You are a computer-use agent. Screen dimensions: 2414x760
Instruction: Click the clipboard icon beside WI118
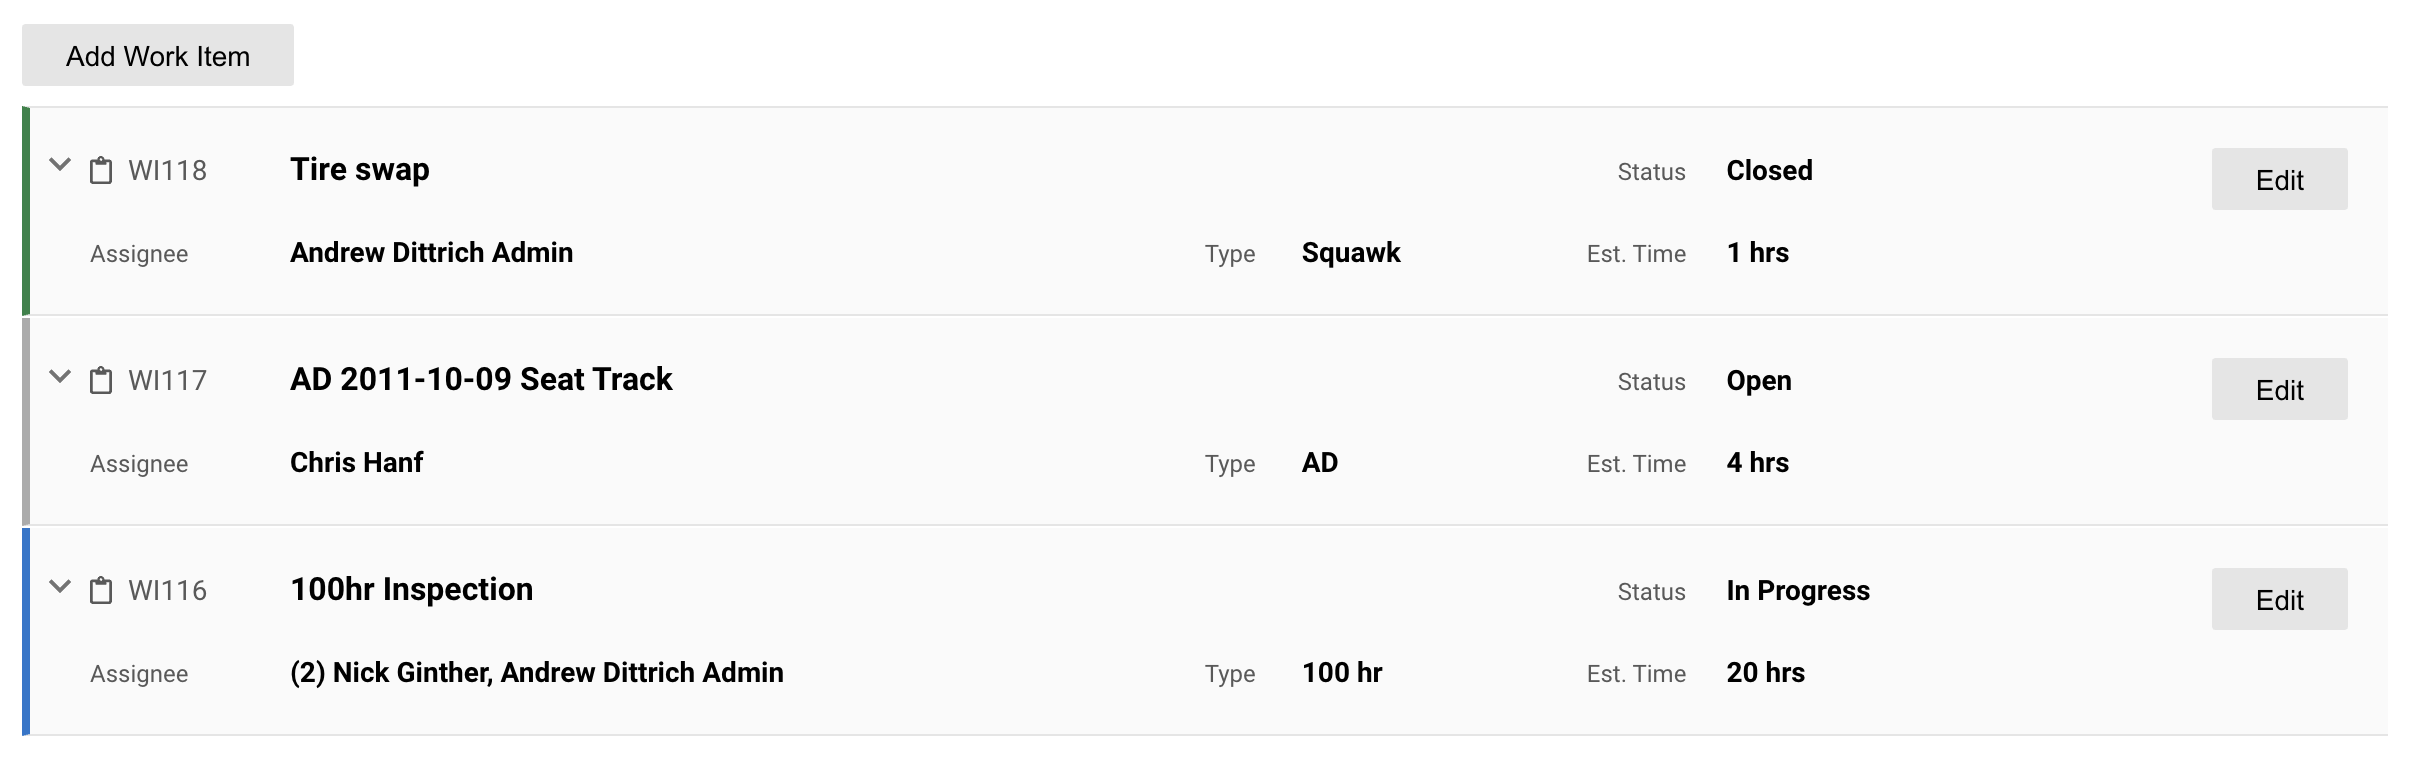click(x=101, y=171)
